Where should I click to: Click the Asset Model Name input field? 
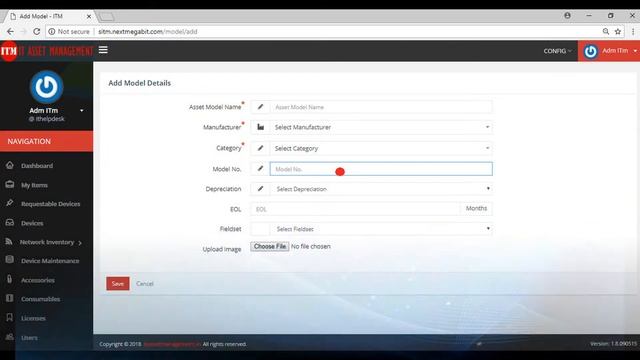pyautogui.click(x=381, y=107)
